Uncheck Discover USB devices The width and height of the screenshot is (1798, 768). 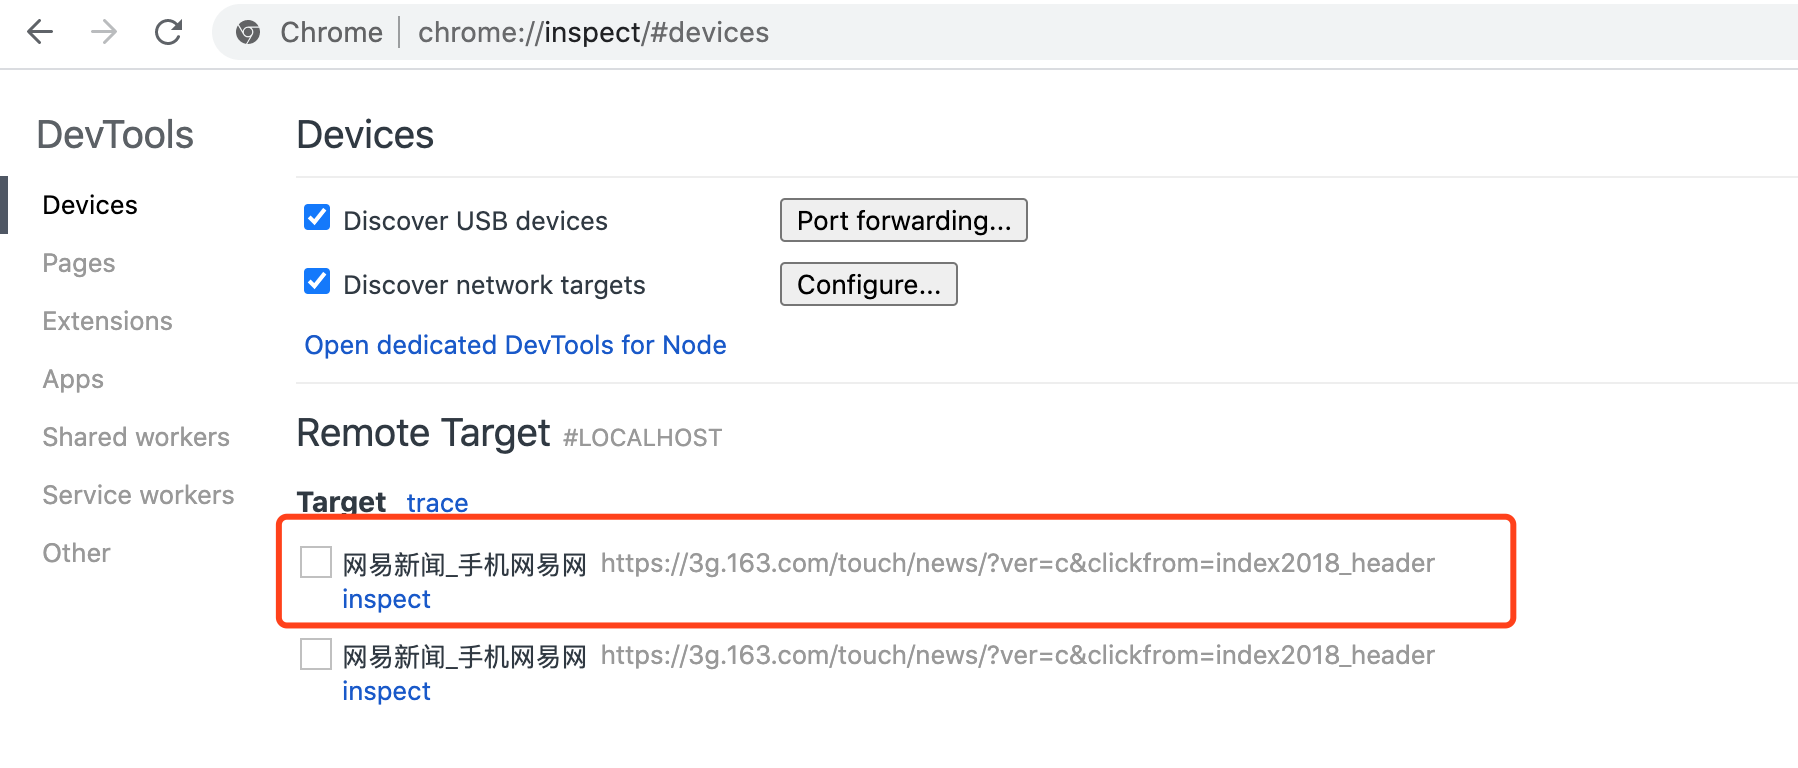coord(317,218)
